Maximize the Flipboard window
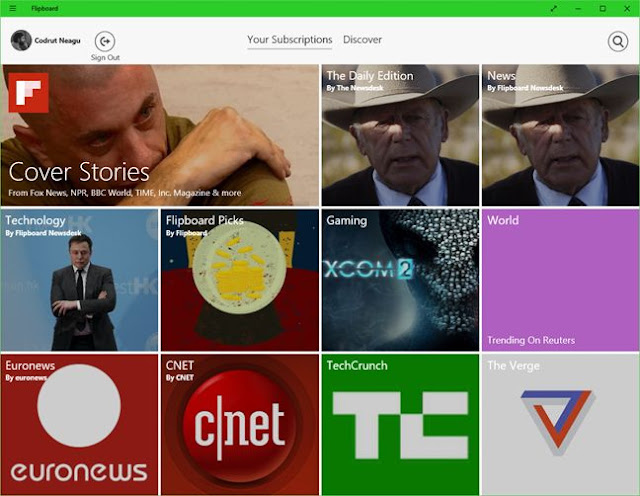The width and height of the screenshot is (640, 496). pyautogui.click(x=602, y=8)
